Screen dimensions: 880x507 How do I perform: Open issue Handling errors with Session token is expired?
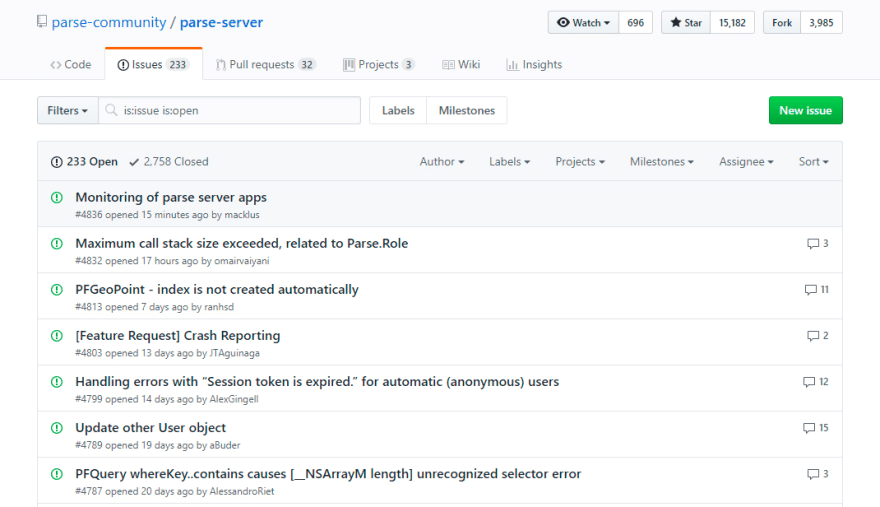point(317,381)
